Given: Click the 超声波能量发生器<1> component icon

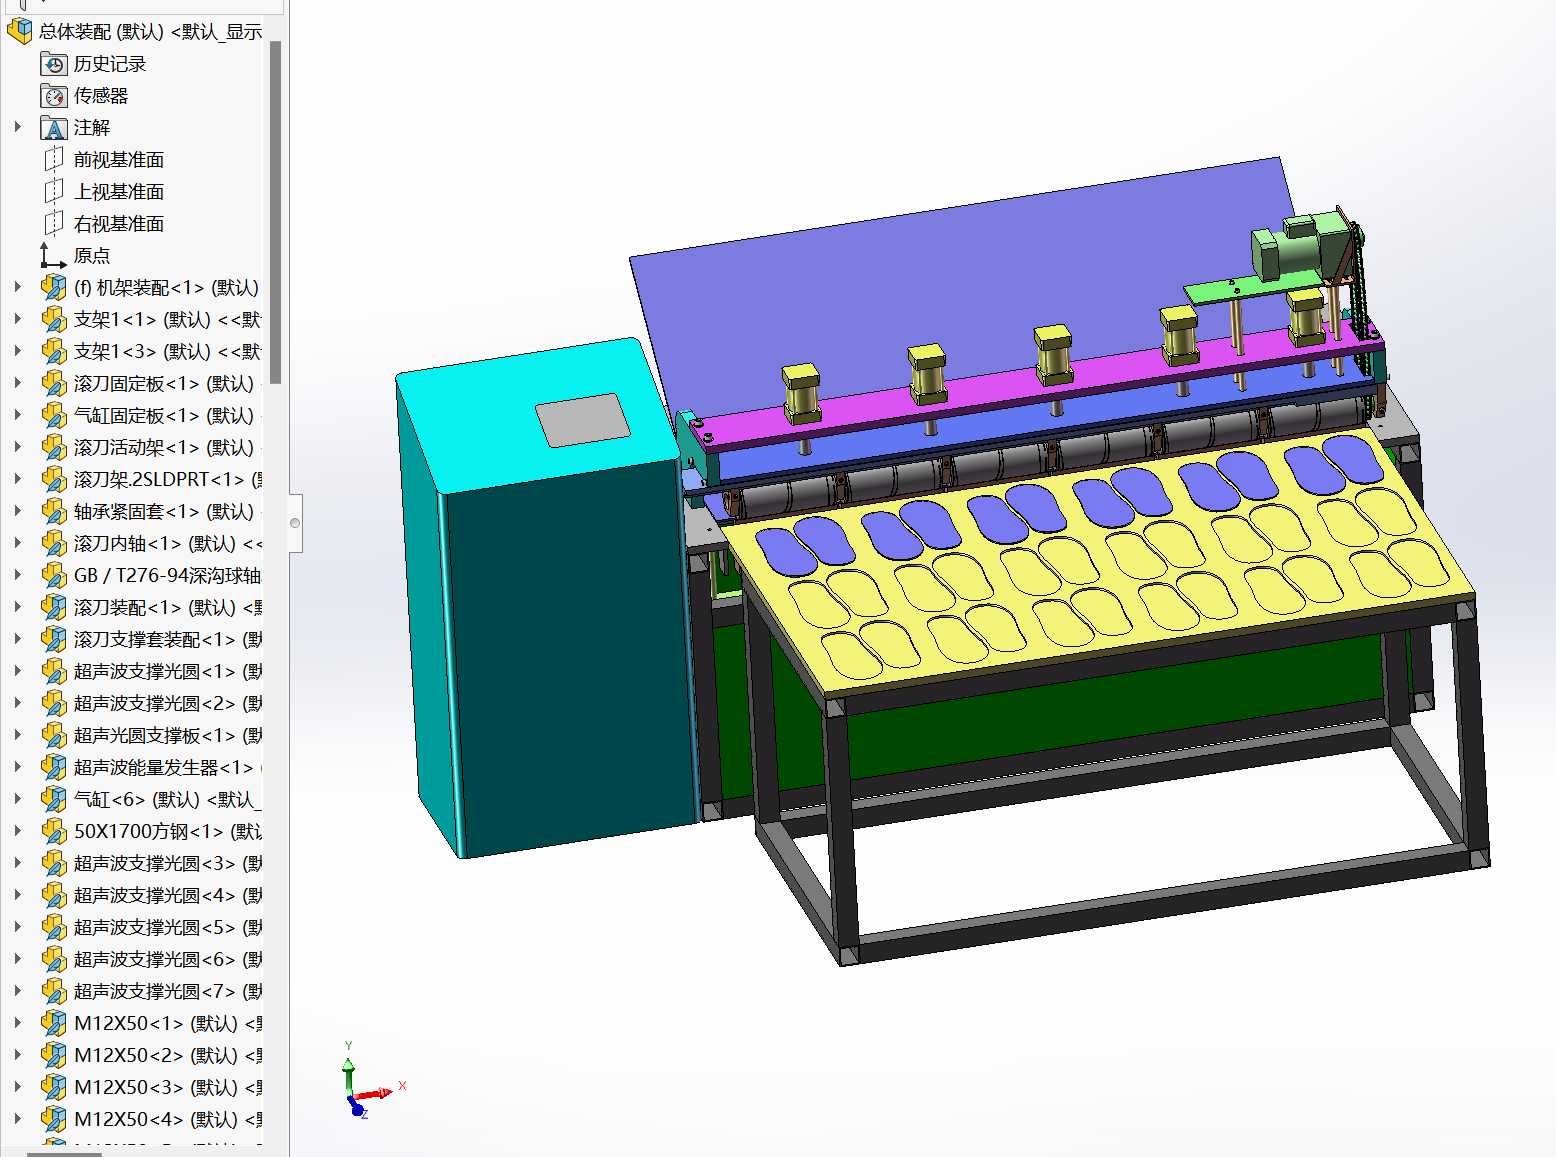Looking at the screenshot, I should (53, 768).
